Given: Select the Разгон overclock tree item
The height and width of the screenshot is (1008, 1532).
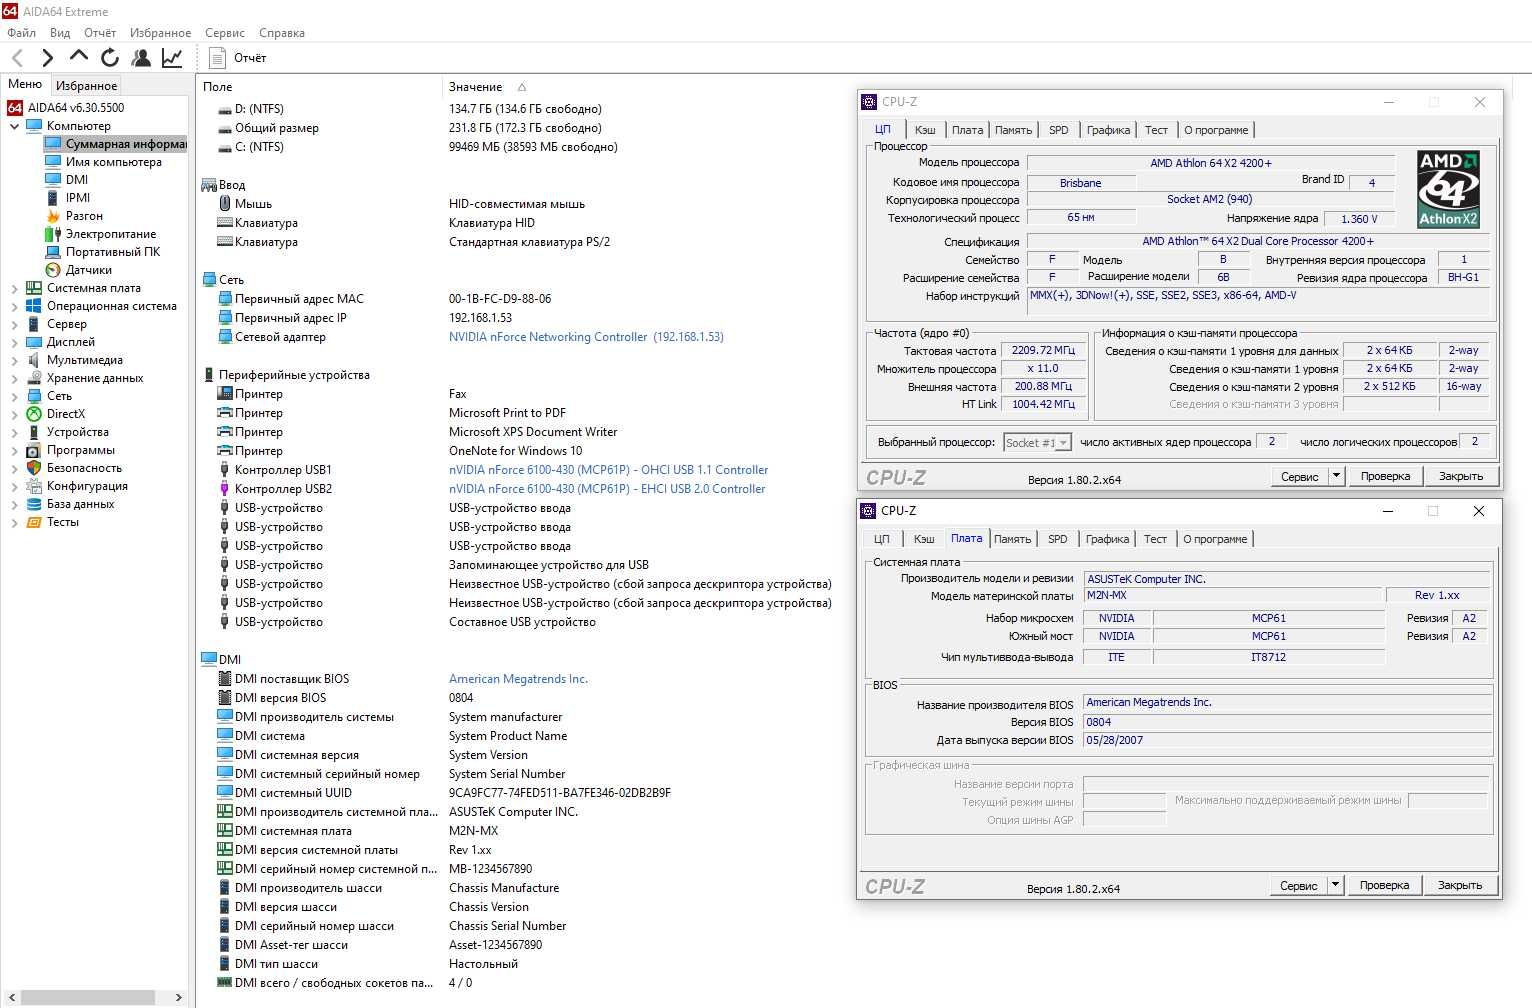Looking at the screenshot, I should tap(84, 216).
